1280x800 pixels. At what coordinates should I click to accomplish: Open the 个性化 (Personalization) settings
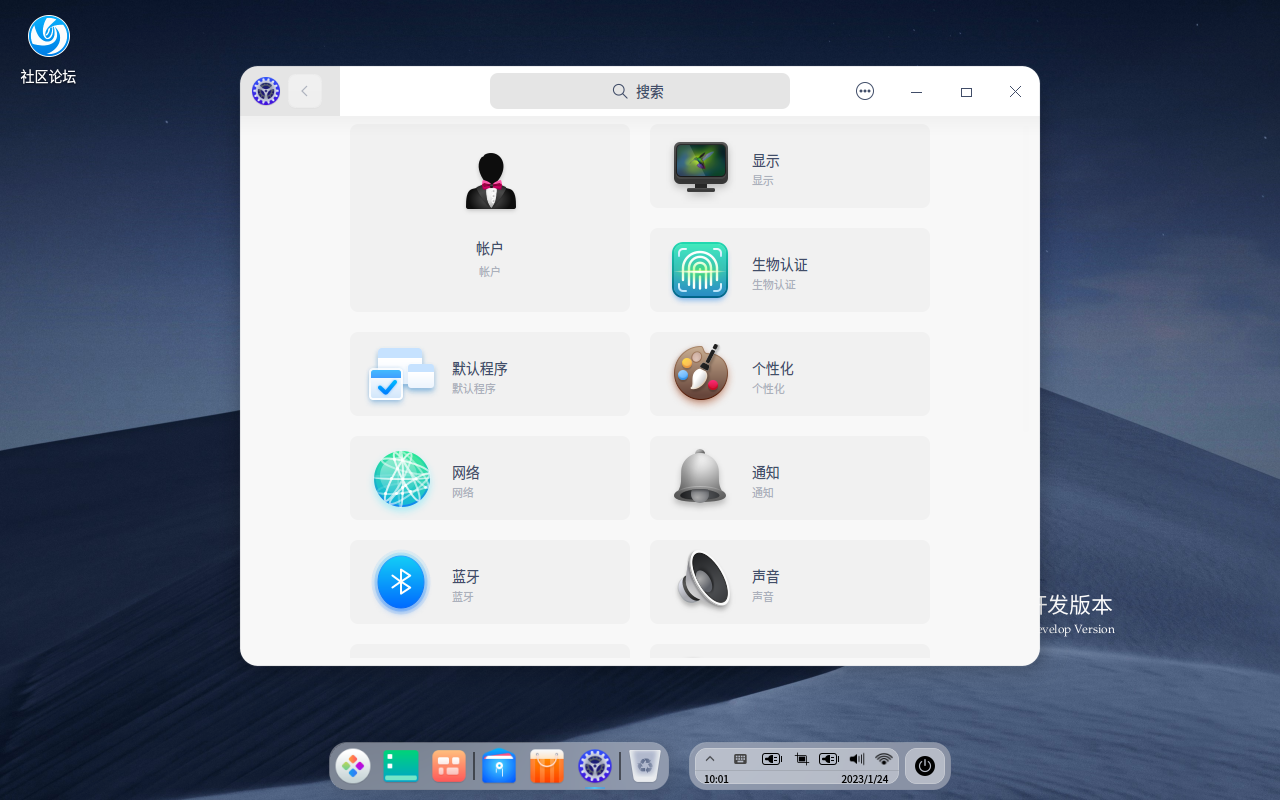pyautogui.click(x=789, y=374)
